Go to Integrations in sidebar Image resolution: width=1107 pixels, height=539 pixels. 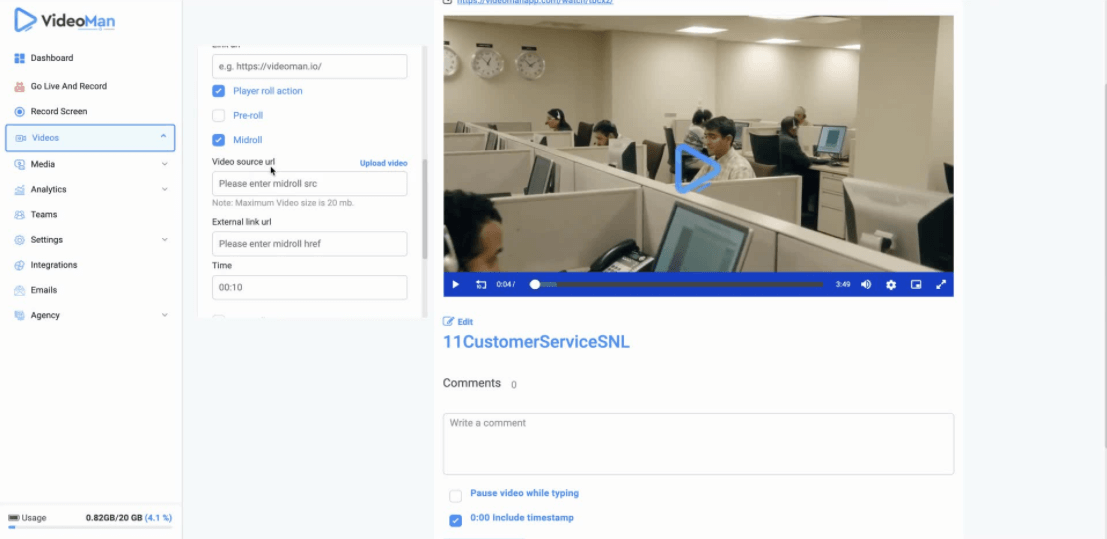click(x=53, y=265)
